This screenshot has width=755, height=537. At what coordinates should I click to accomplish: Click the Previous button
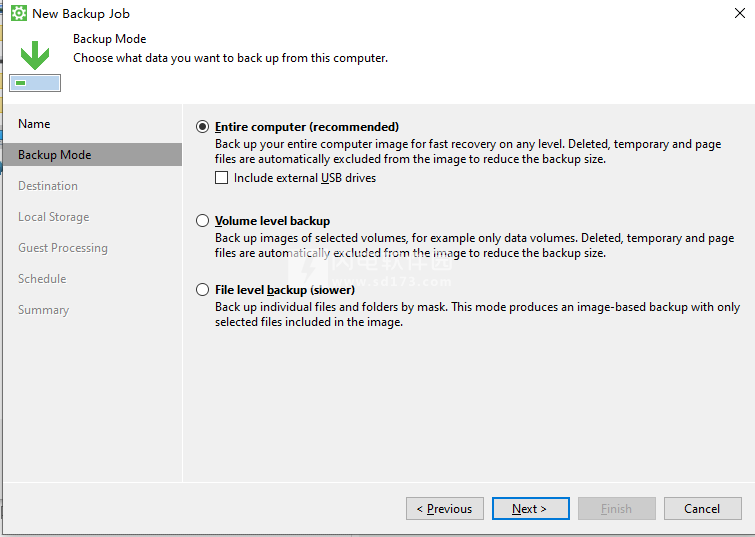pos(445,509)
